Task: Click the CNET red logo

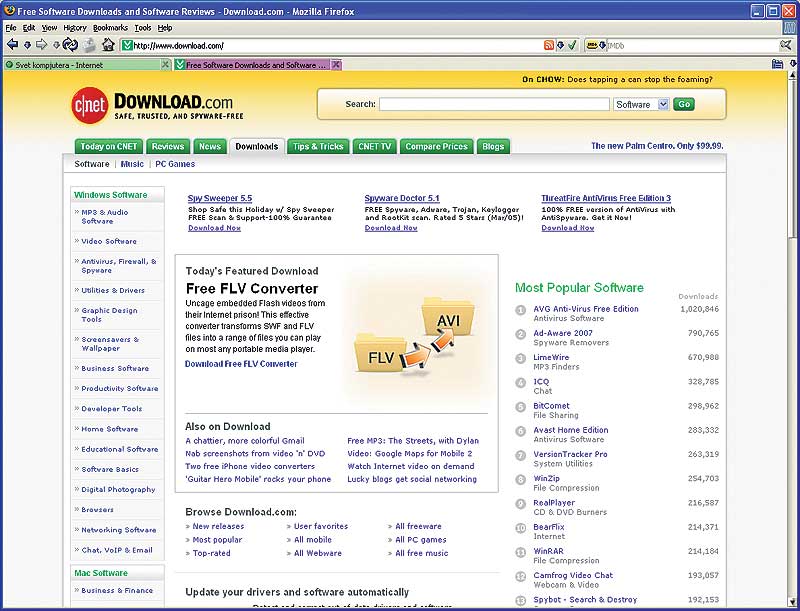Action: point(89,105)
